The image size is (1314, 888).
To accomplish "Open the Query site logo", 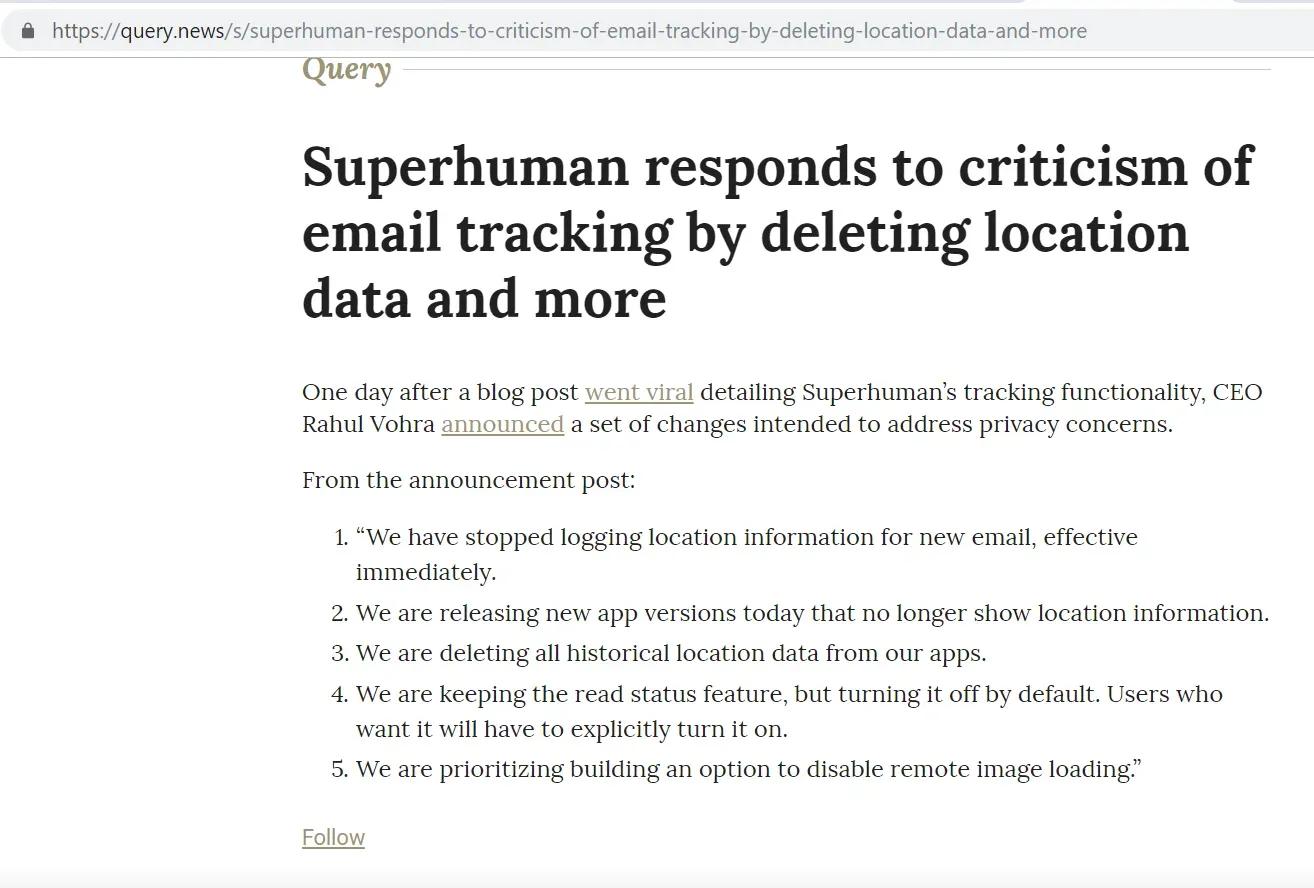I will (346, 70).
